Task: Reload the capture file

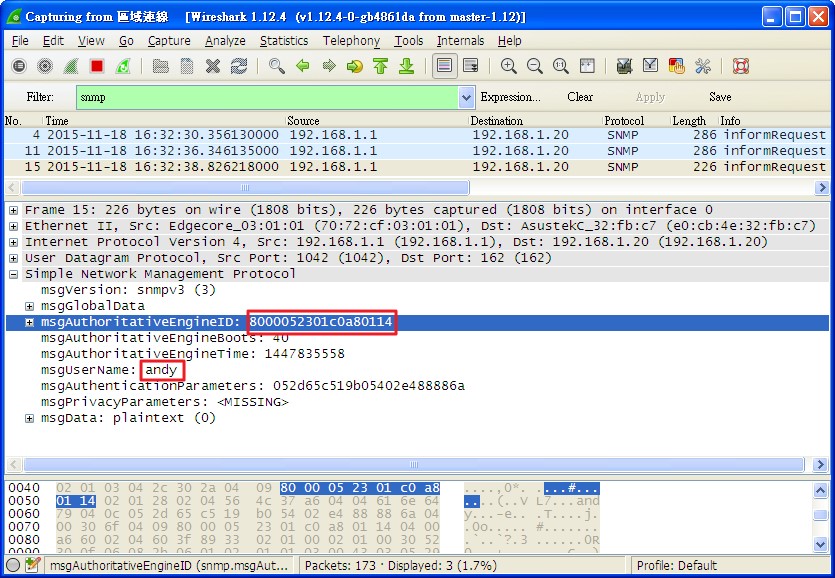Action: coord(239,66)
